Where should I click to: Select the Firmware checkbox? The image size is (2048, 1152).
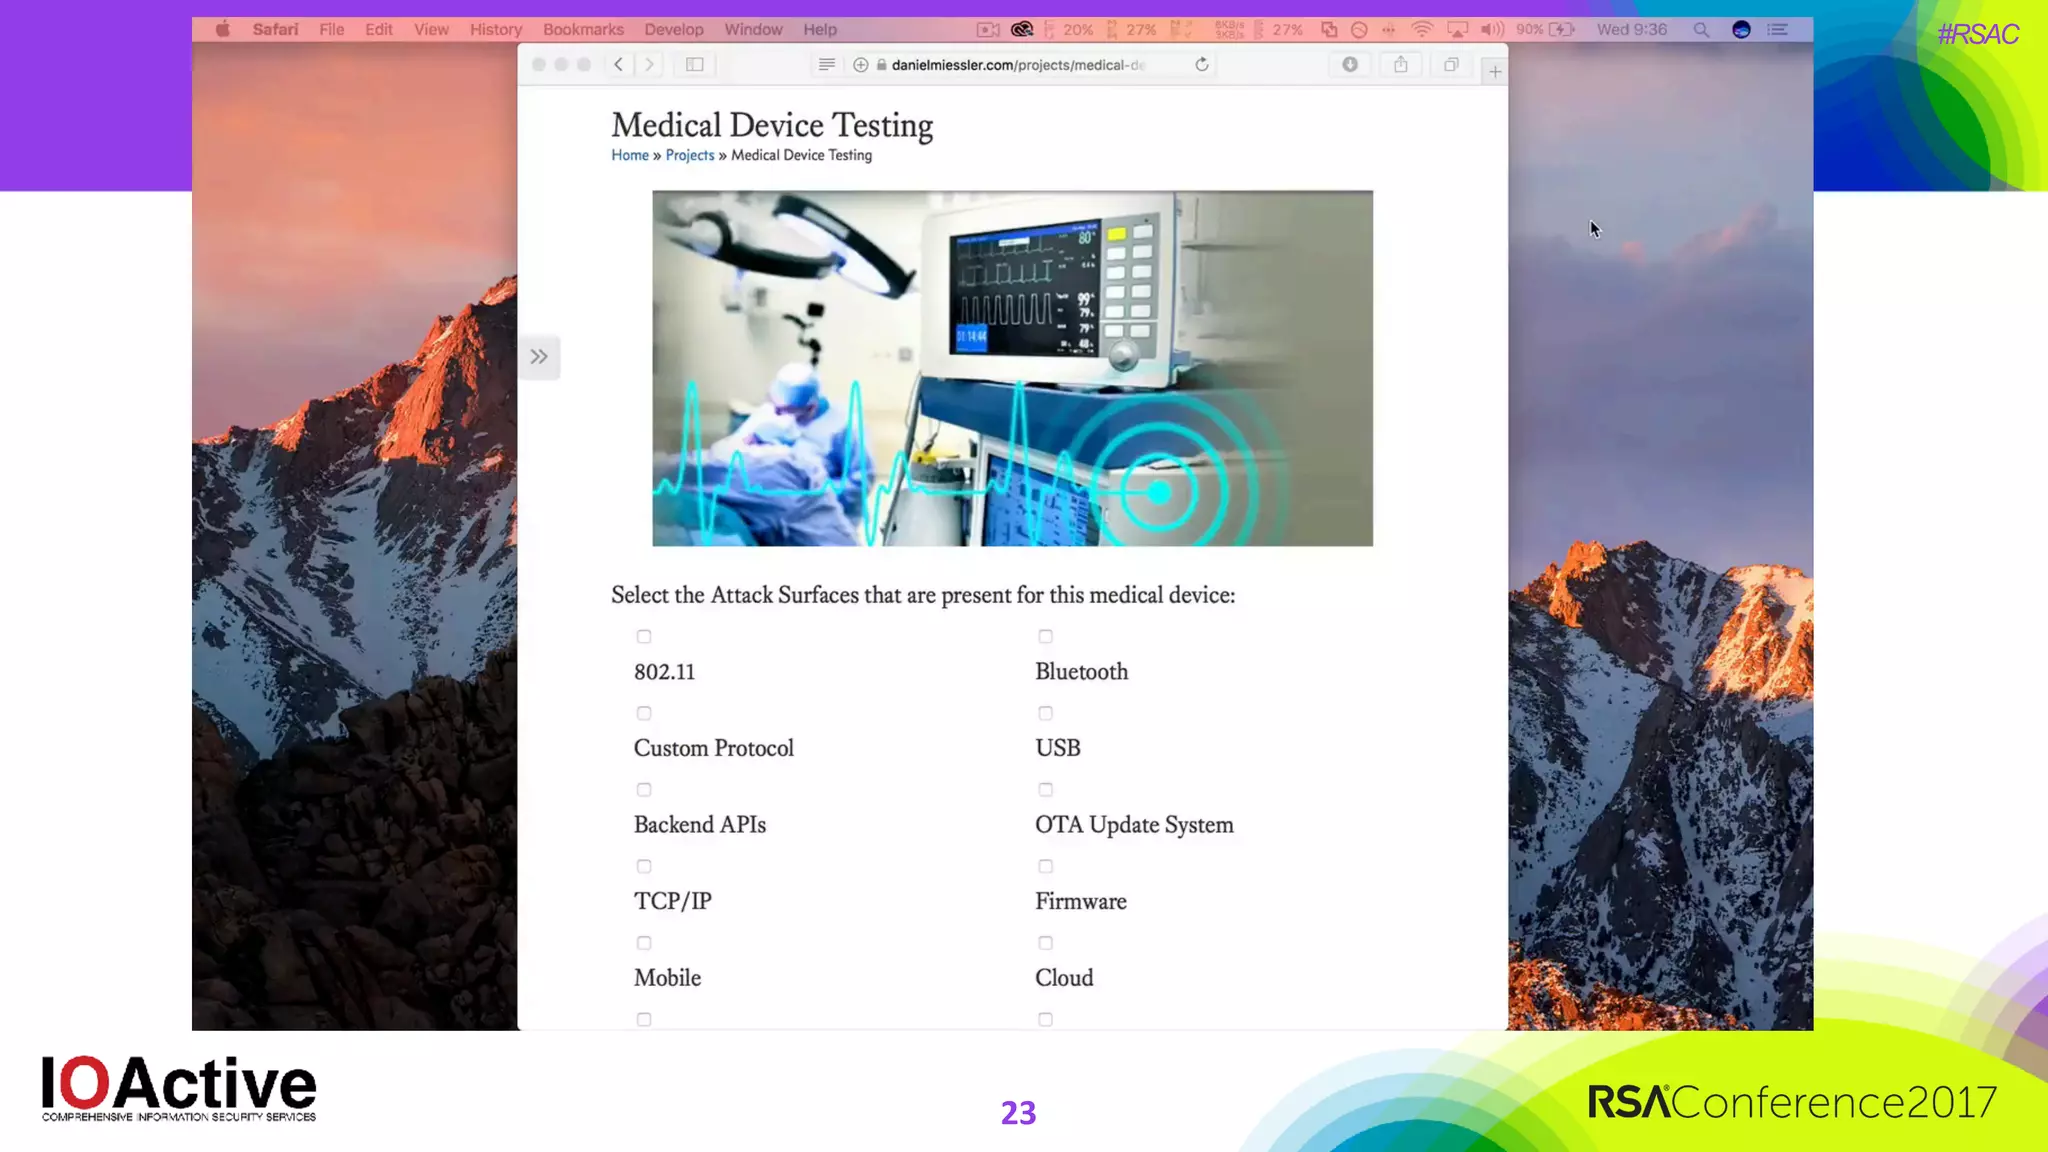(x=1045, y=867)
